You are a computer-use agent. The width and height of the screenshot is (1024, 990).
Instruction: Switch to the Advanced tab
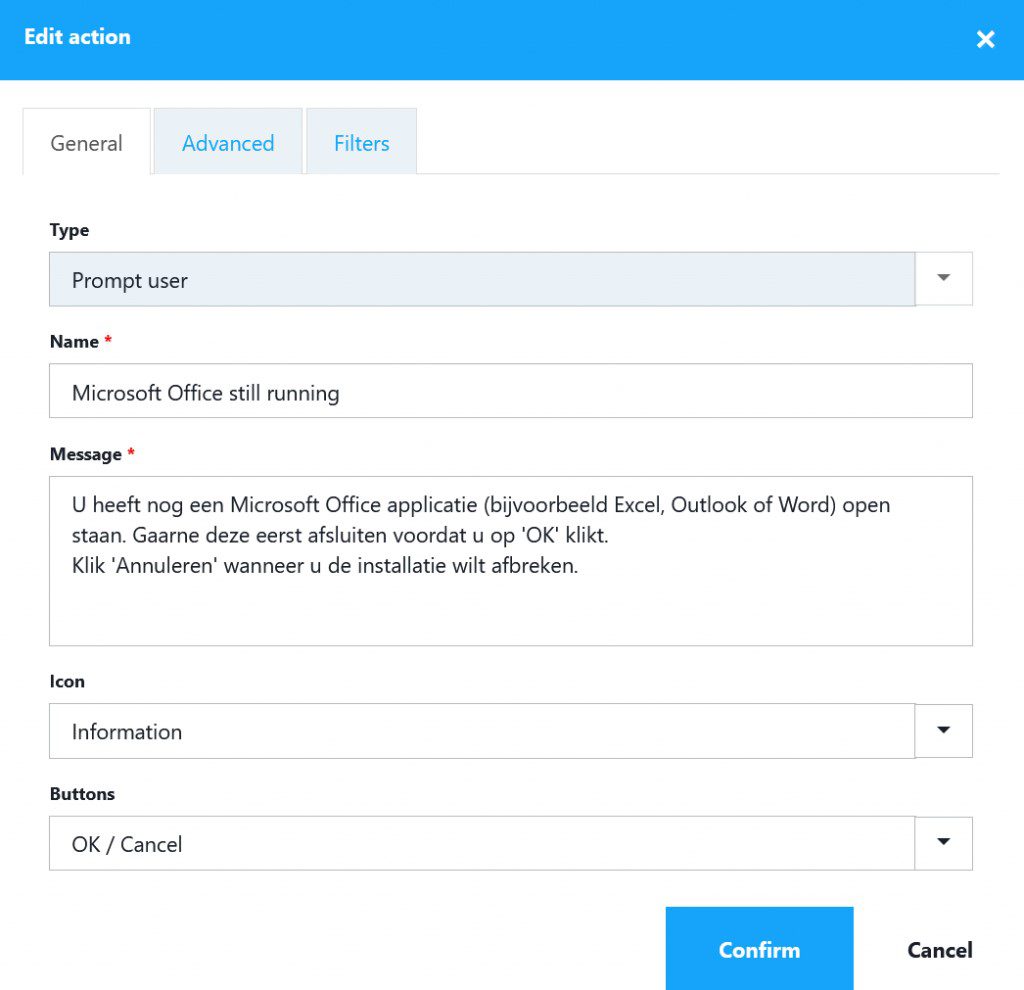(x=227, y=143)
